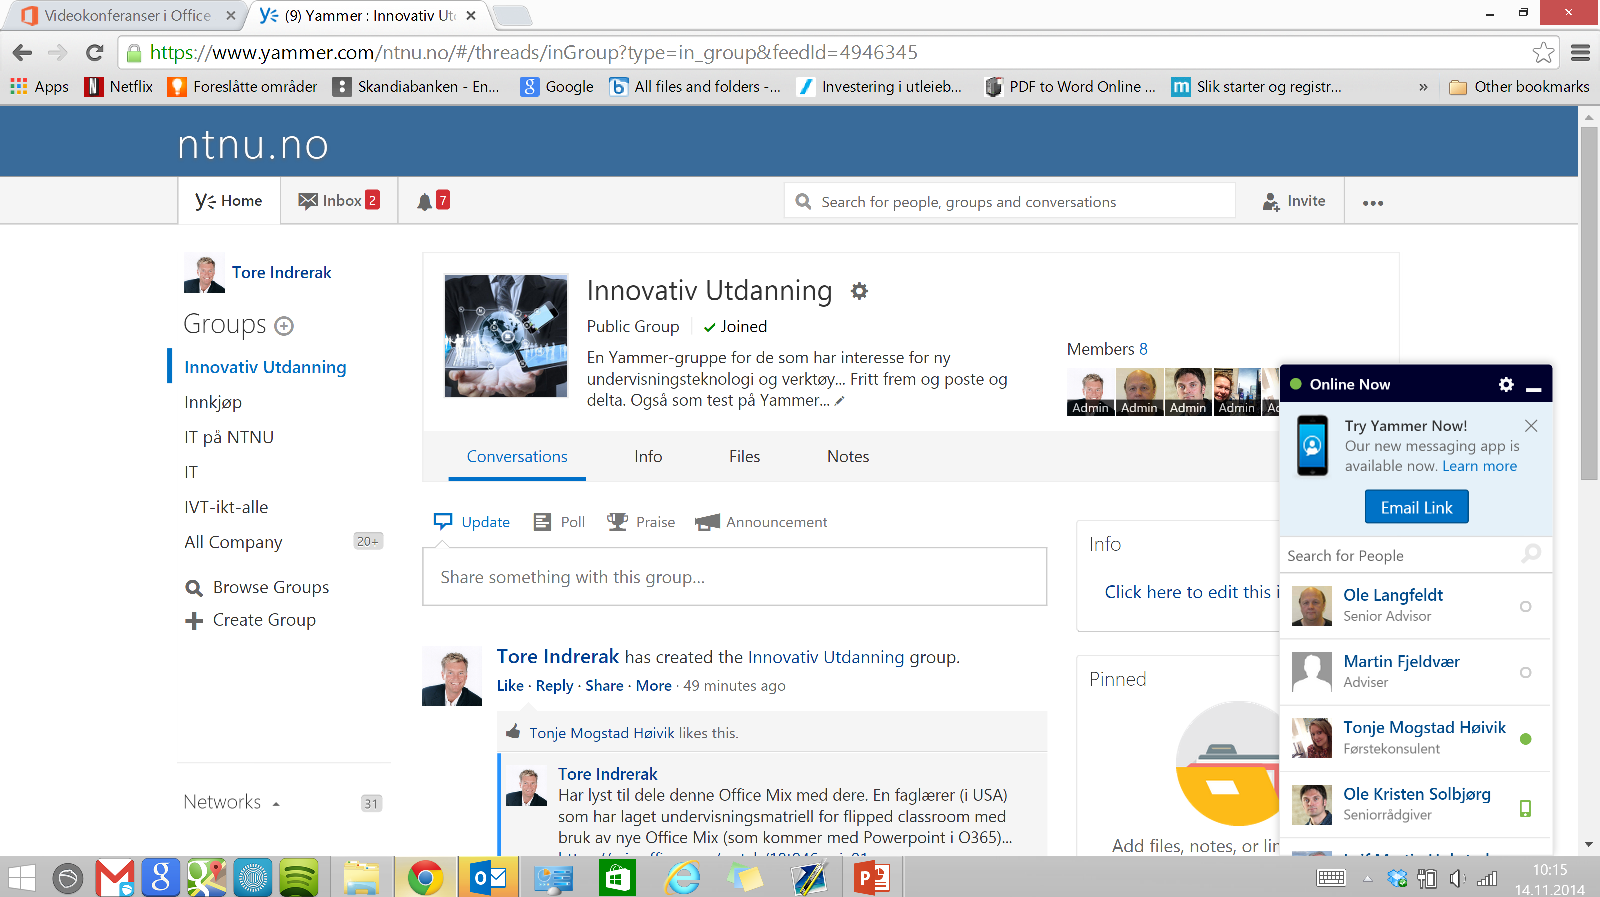Bookmark this page with star icon
This screenshot has height=897, width=1600.
[1544, 52]
